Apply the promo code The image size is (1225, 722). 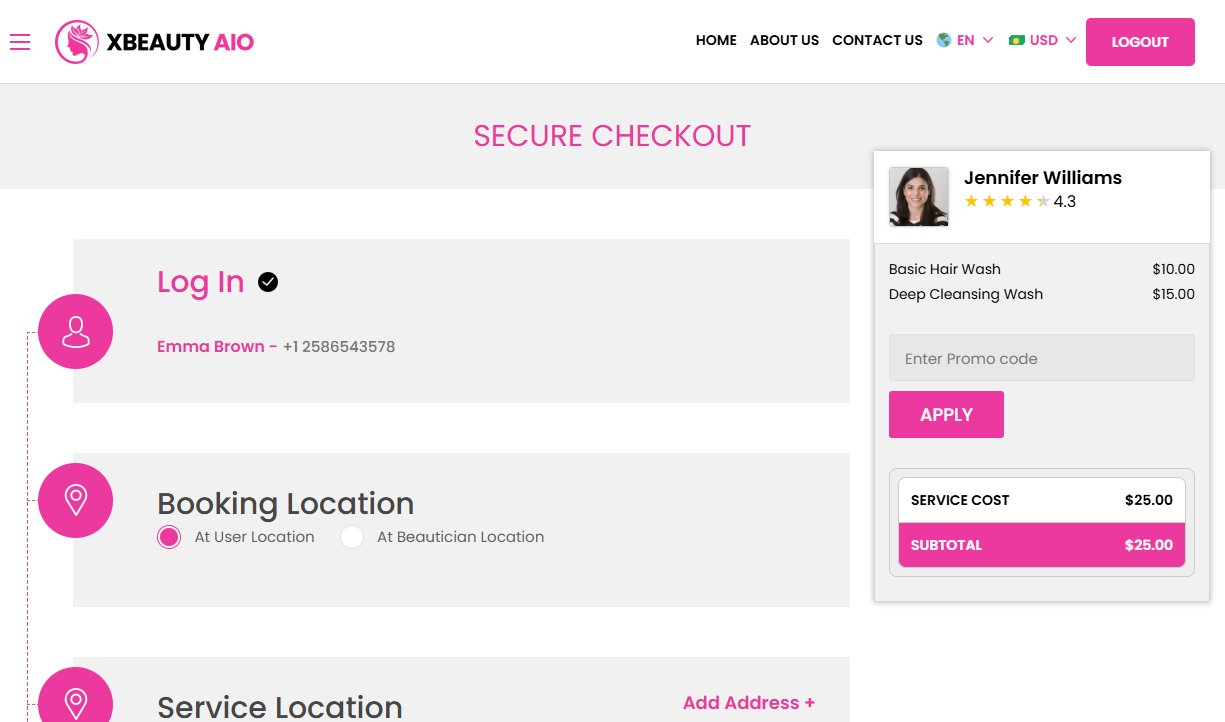click(946, 414)
